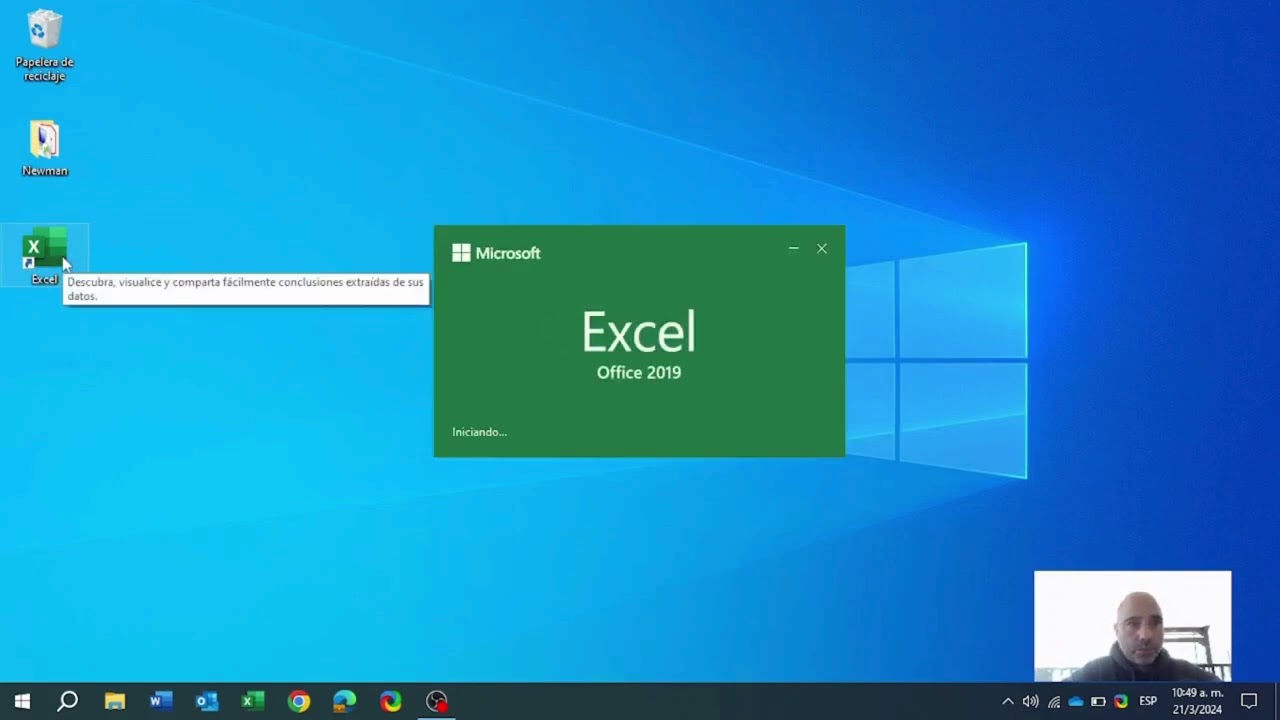Select the Newman folder on desktop
1280x720 pixels.
pyautogui.click(x=44, y=142)
